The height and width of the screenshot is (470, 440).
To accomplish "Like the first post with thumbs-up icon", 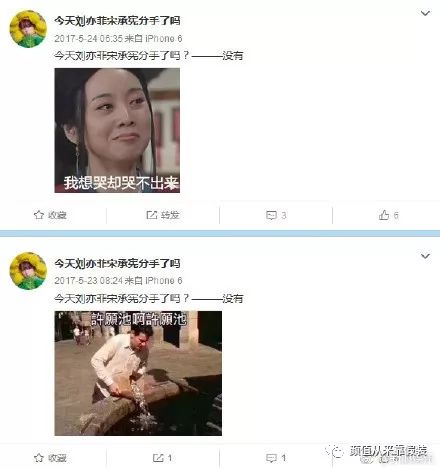I will [x=384, y=215].
